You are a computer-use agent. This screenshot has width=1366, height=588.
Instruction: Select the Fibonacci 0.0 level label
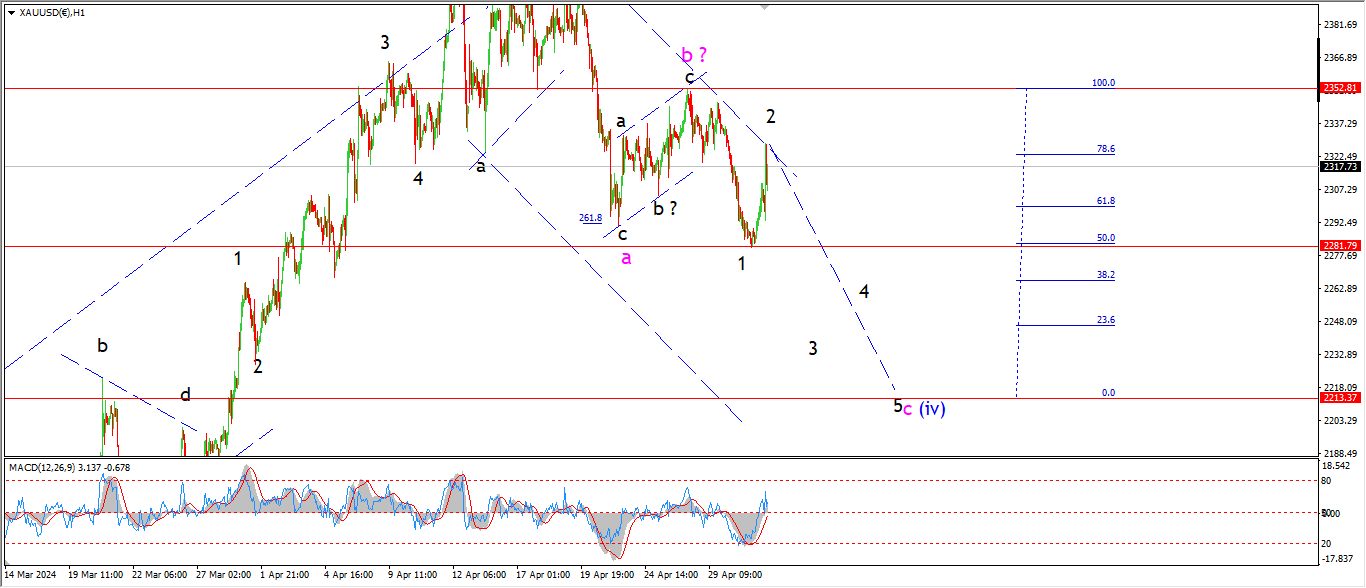click(1108, 393)
